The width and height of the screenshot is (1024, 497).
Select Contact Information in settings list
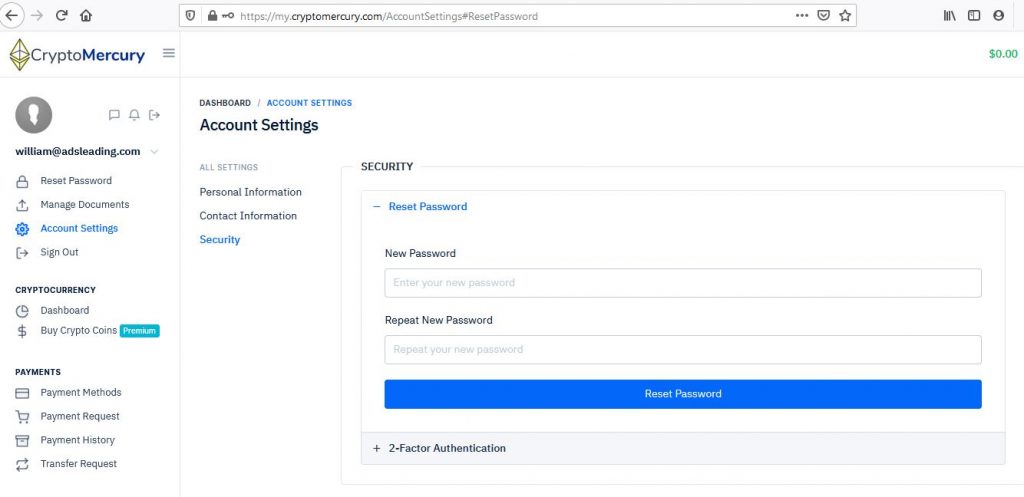pos(248,216)
